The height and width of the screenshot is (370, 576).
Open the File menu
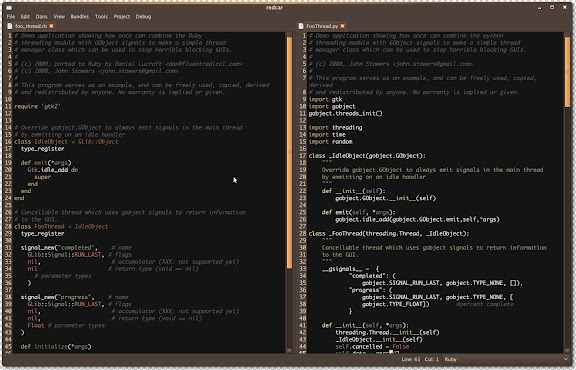(x=11, y=17)
